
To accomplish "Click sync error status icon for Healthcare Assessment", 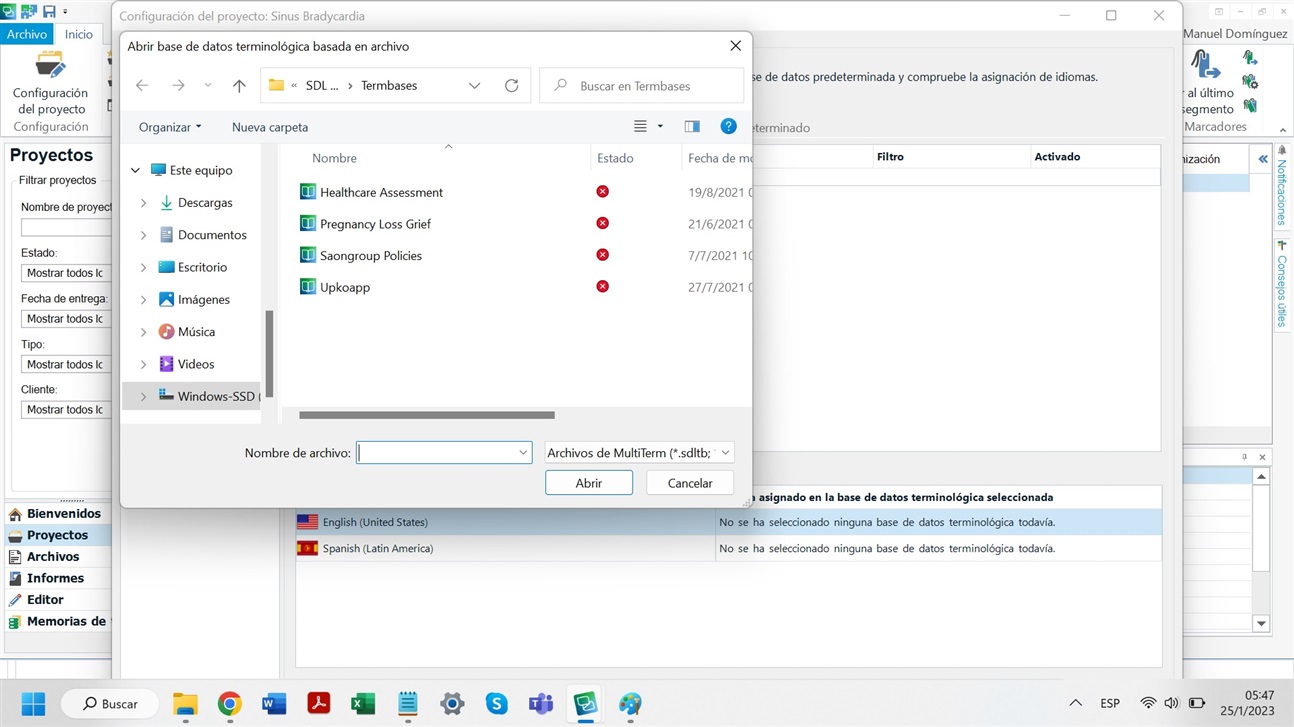I will click(x=602, y=191).
